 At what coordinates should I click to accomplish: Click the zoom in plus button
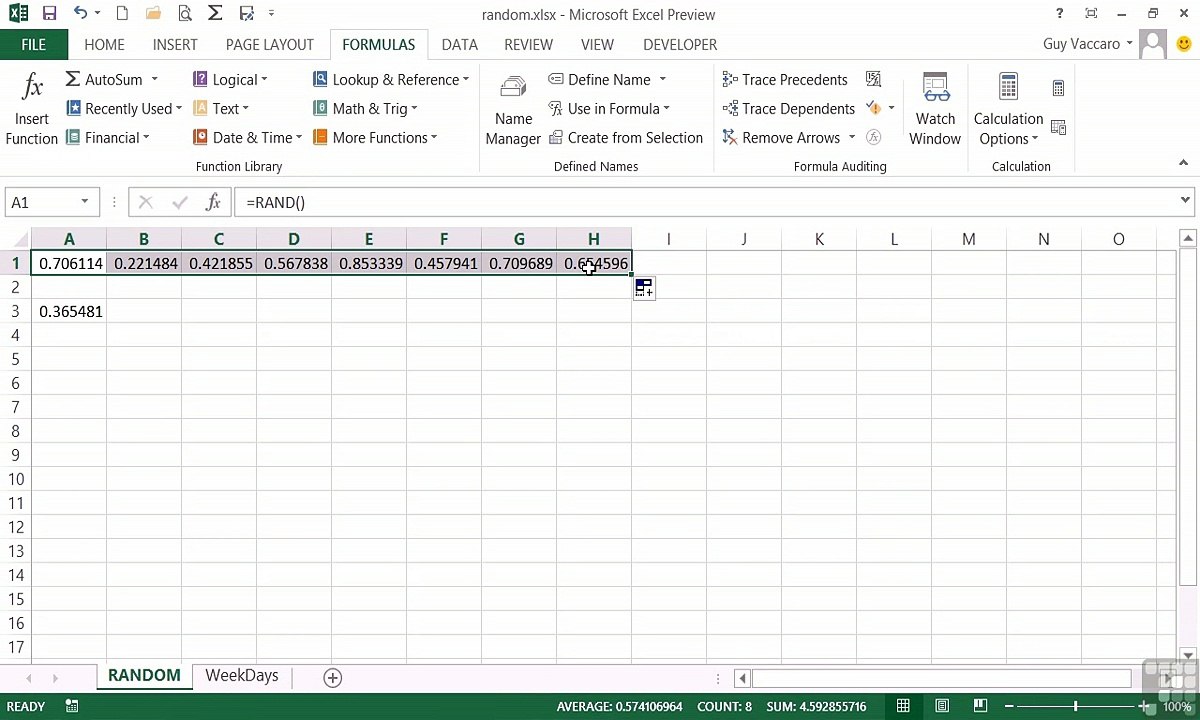point(1144,706)
